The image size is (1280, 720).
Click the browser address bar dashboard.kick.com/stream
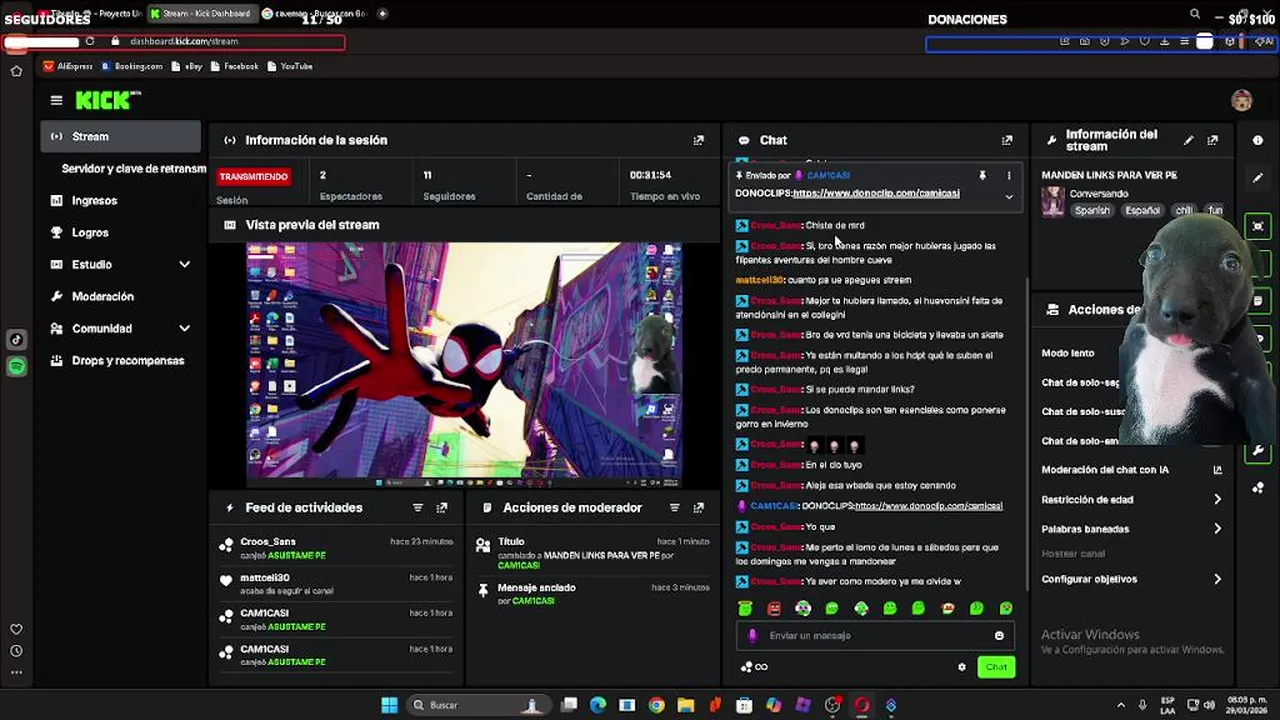coord(184,42)
